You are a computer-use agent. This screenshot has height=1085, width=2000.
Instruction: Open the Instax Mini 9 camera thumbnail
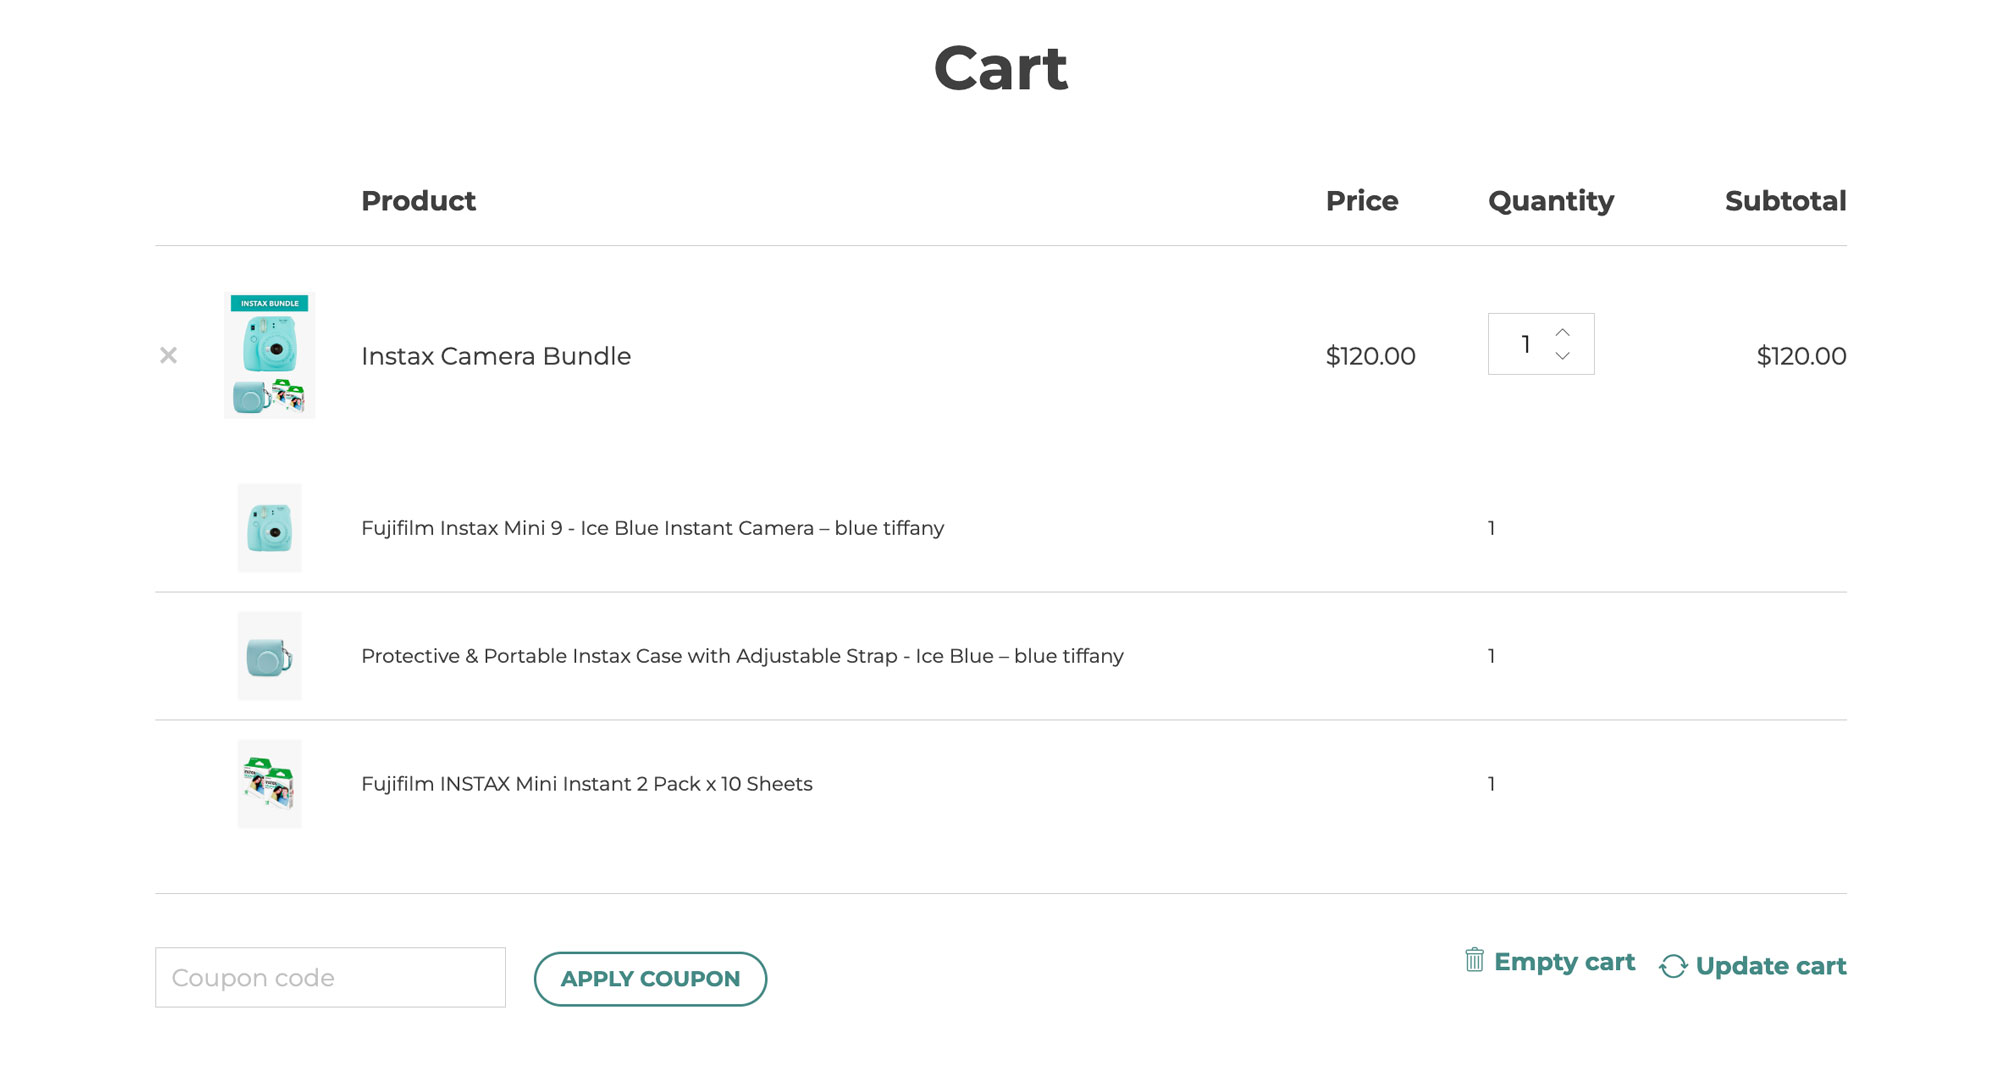pyautogui.click(x=269, y=528)
